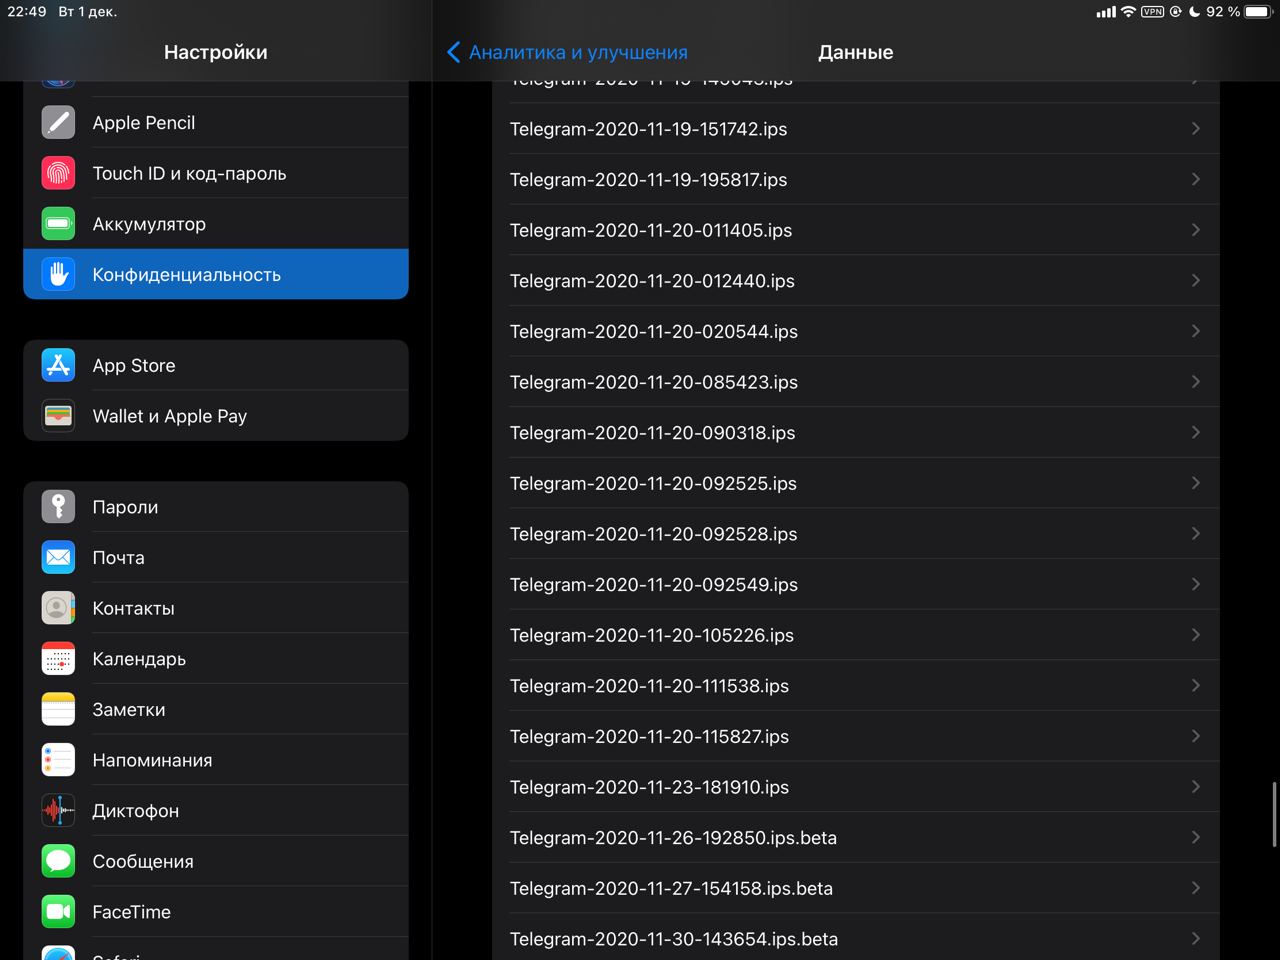
Task: Tap the Apple Pencil icon
Action: coord(58,122)
